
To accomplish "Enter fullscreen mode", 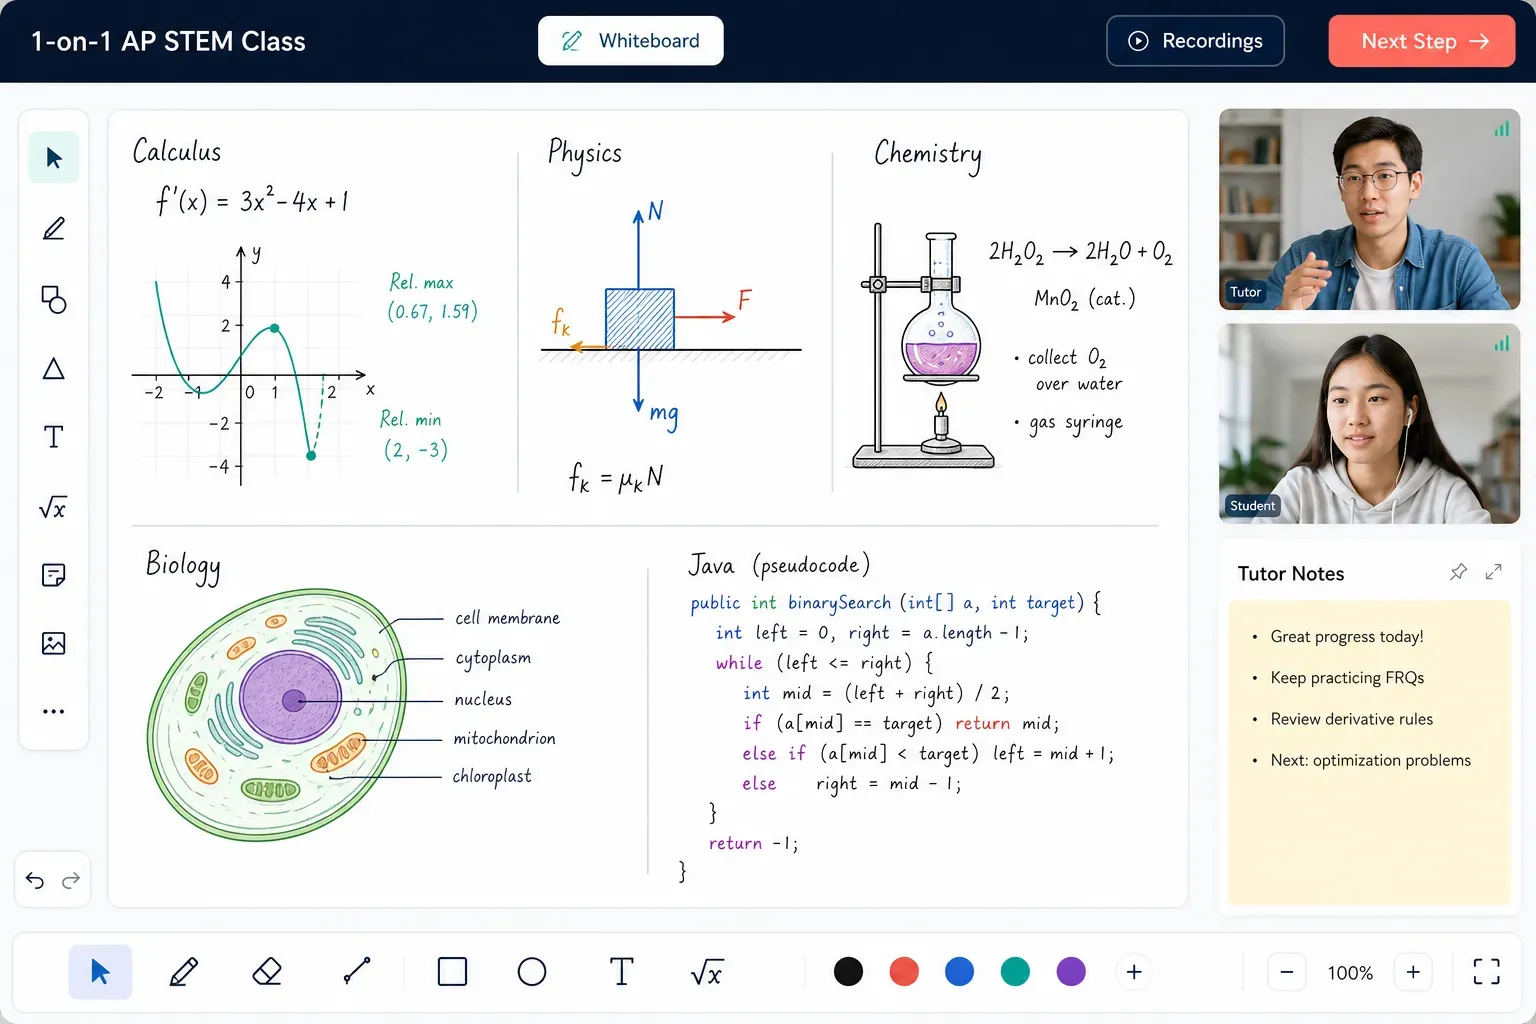I will [x=1486, y=972].
